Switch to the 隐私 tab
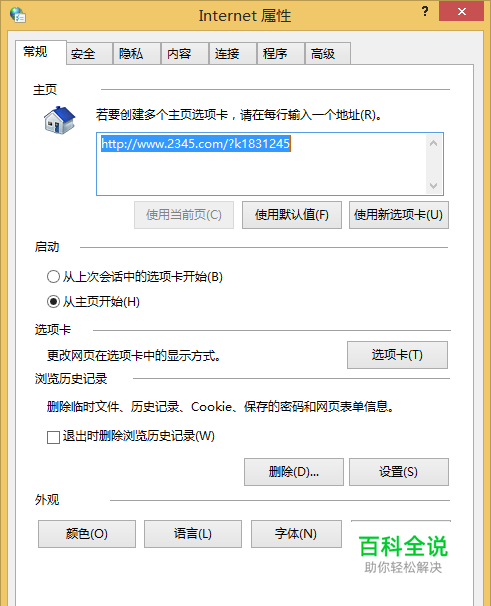Image resolution: width=491 pixels, height=606 pixels. click(137, 54)
